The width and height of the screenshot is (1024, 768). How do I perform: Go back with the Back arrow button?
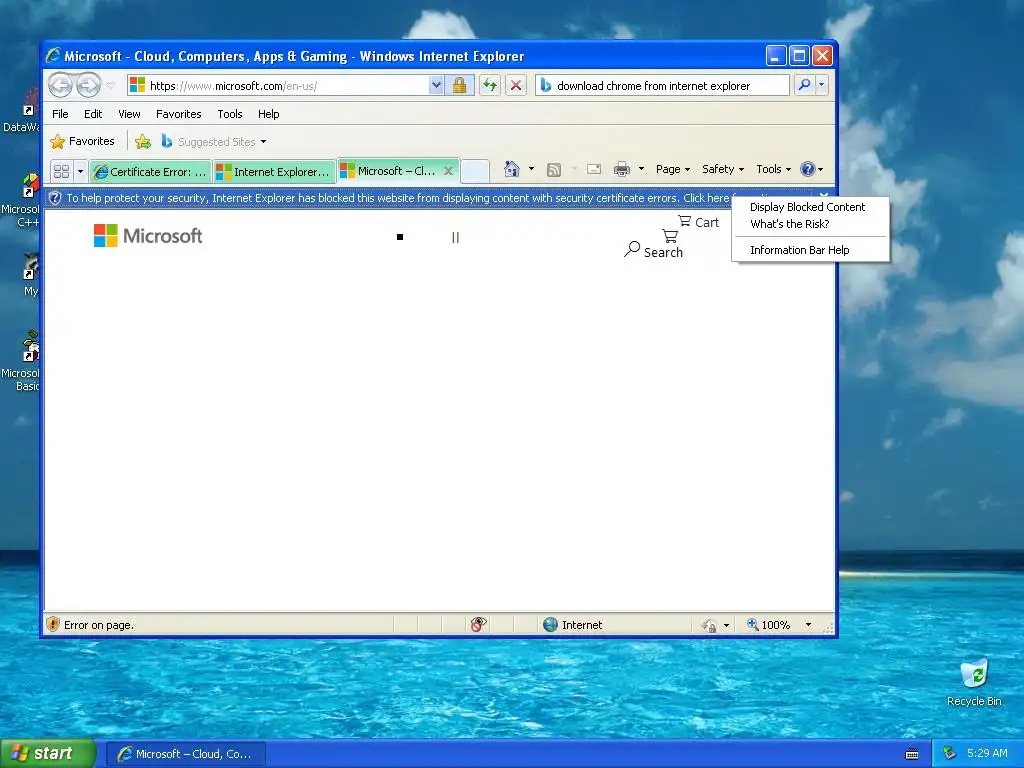coord(60,85)
